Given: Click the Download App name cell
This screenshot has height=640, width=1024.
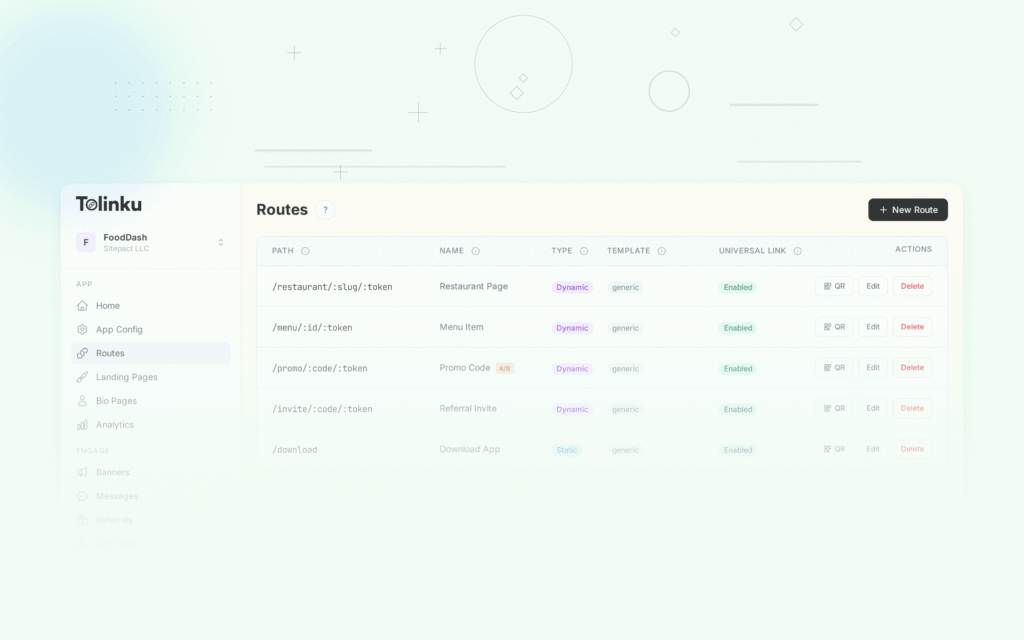Looking at the screenshot, I should (470, 449).
